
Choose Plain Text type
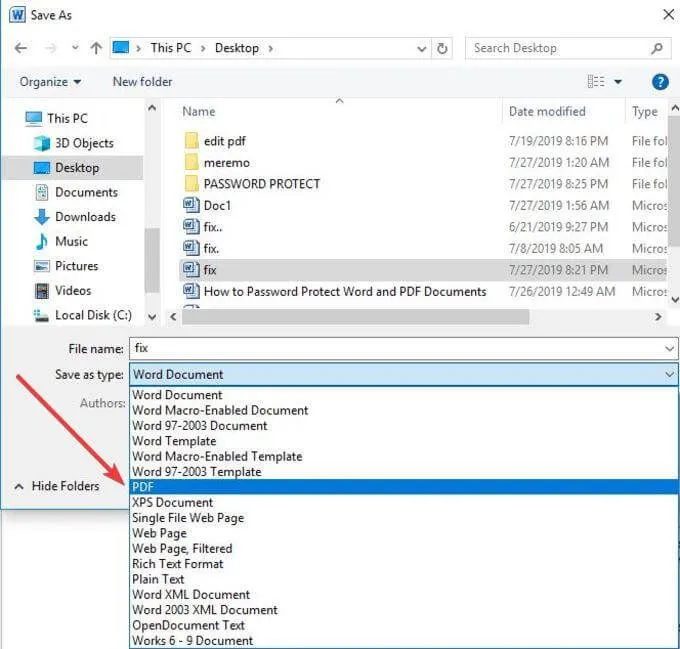[403, 579]
